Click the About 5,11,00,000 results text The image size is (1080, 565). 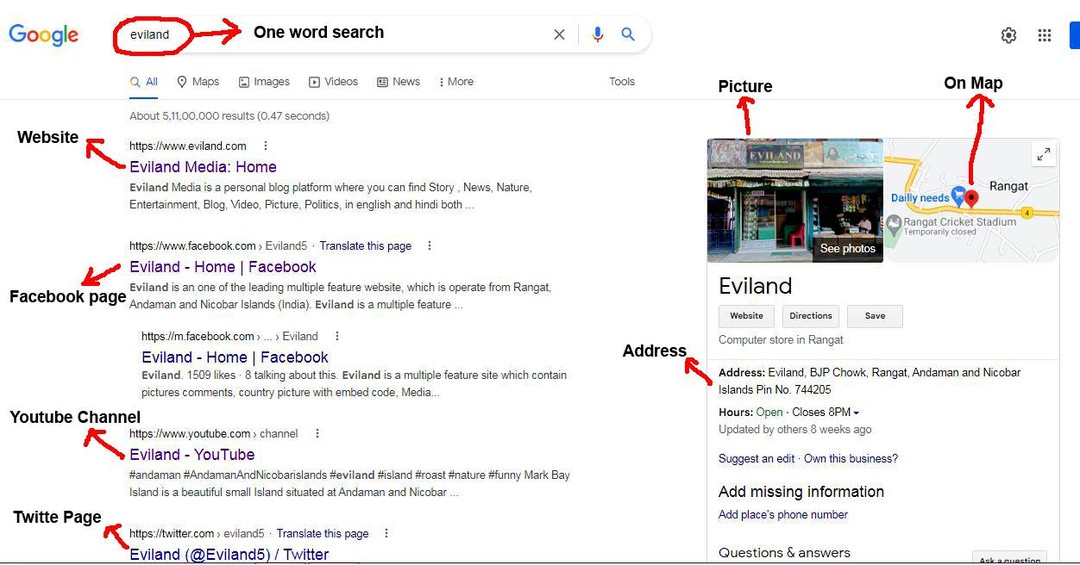point(229,116)
